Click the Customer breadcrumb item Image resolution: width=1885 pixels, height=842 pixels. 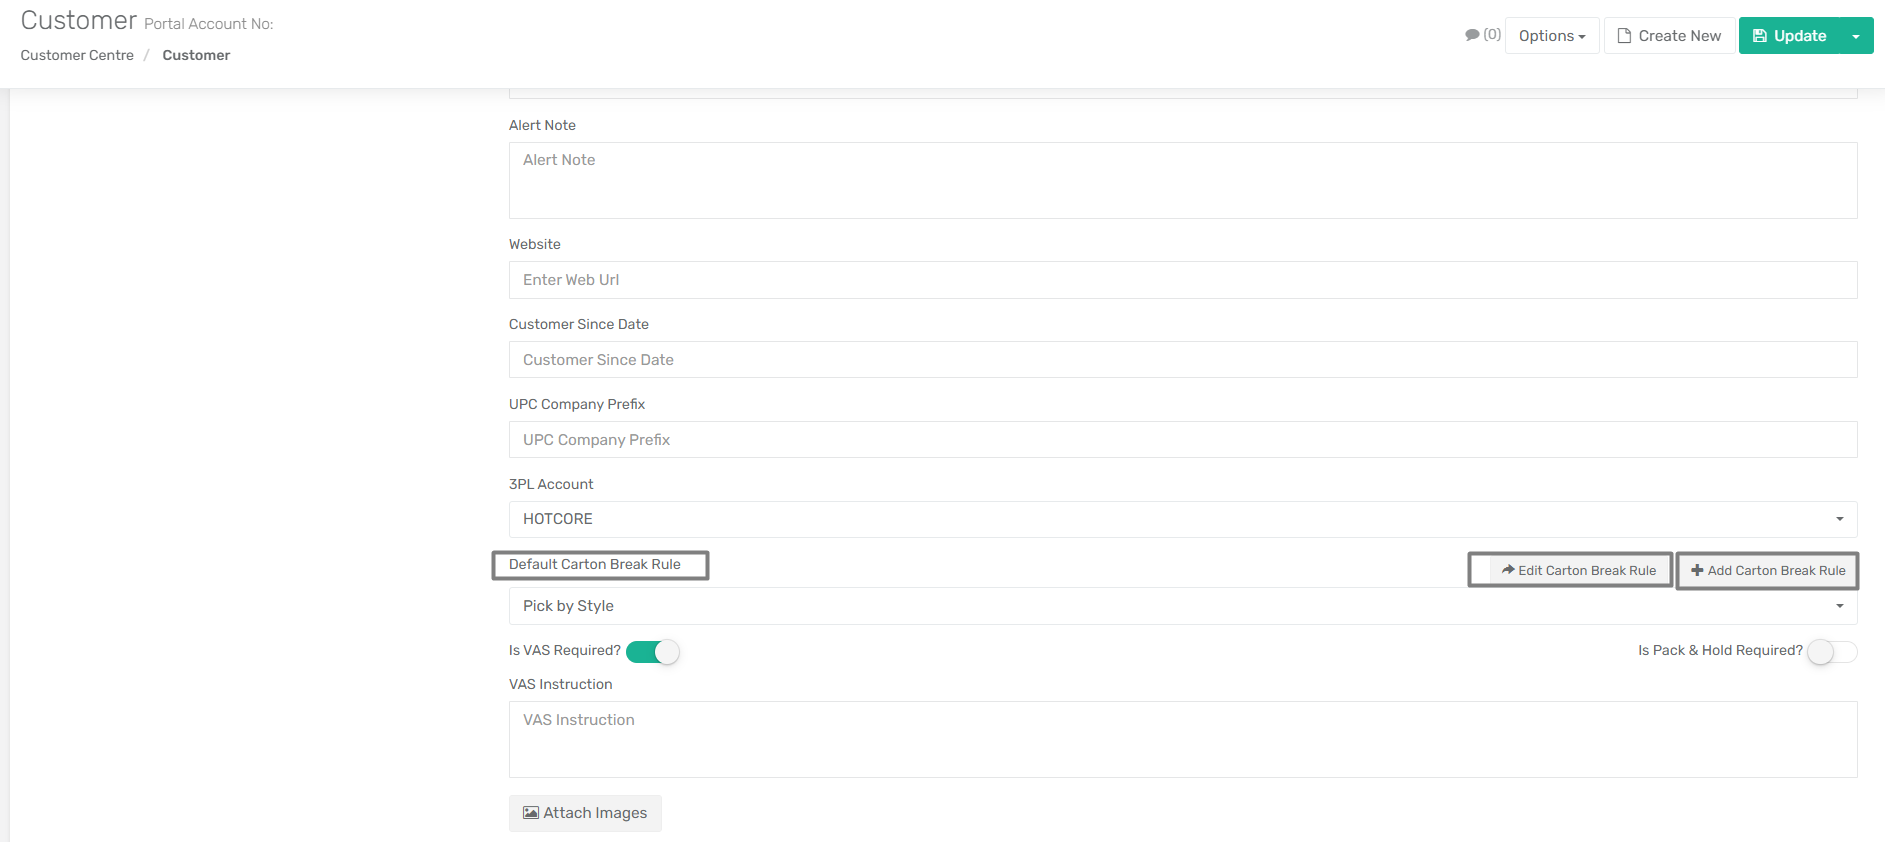click(x=196, y=55)
